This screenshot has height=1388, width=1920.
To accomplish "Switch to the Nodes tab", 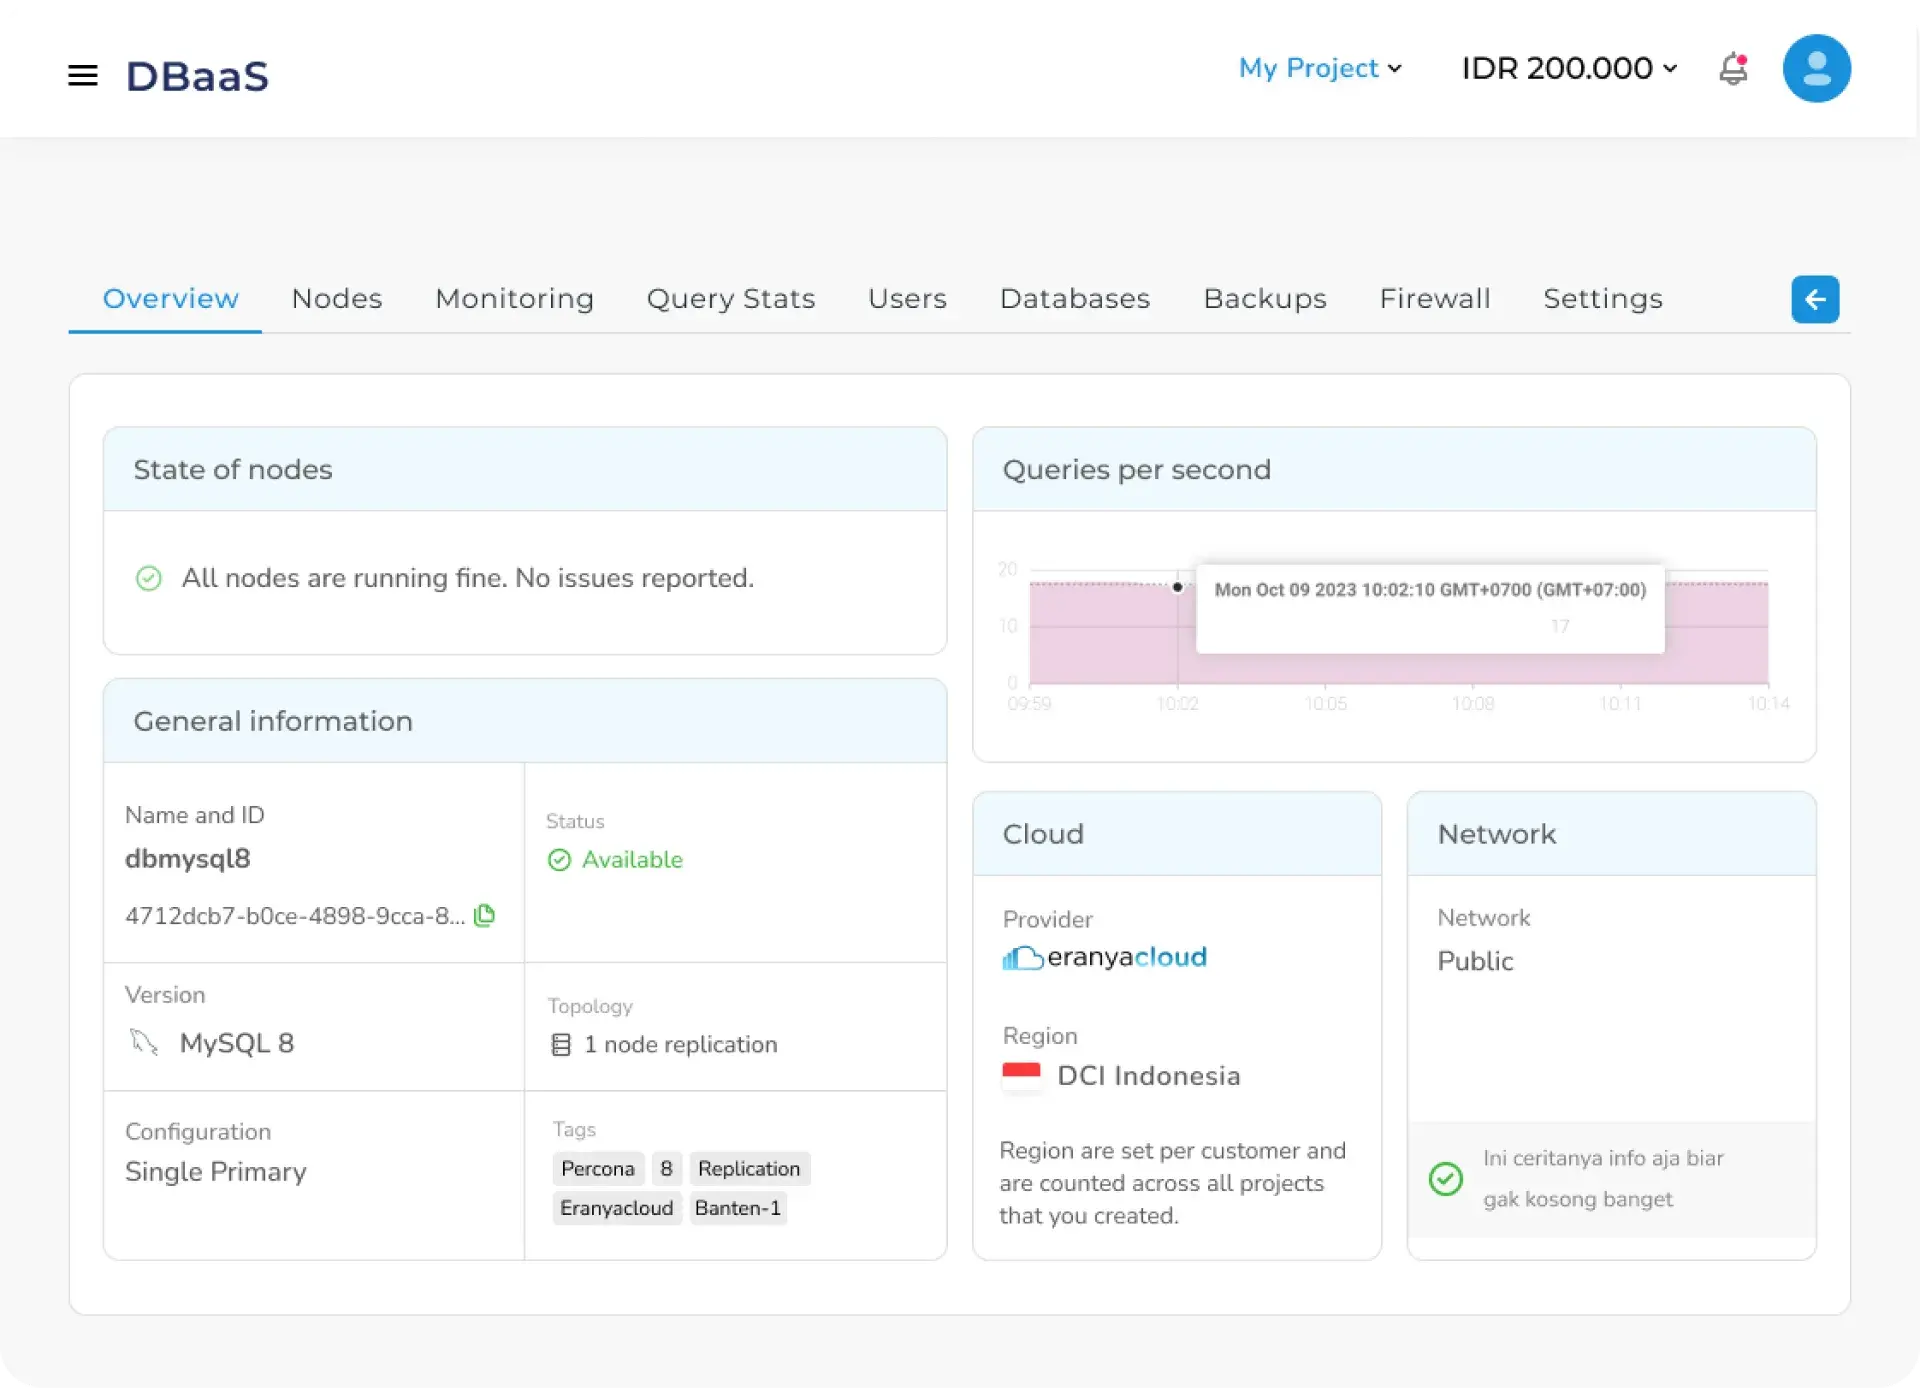I will [336, 298].
